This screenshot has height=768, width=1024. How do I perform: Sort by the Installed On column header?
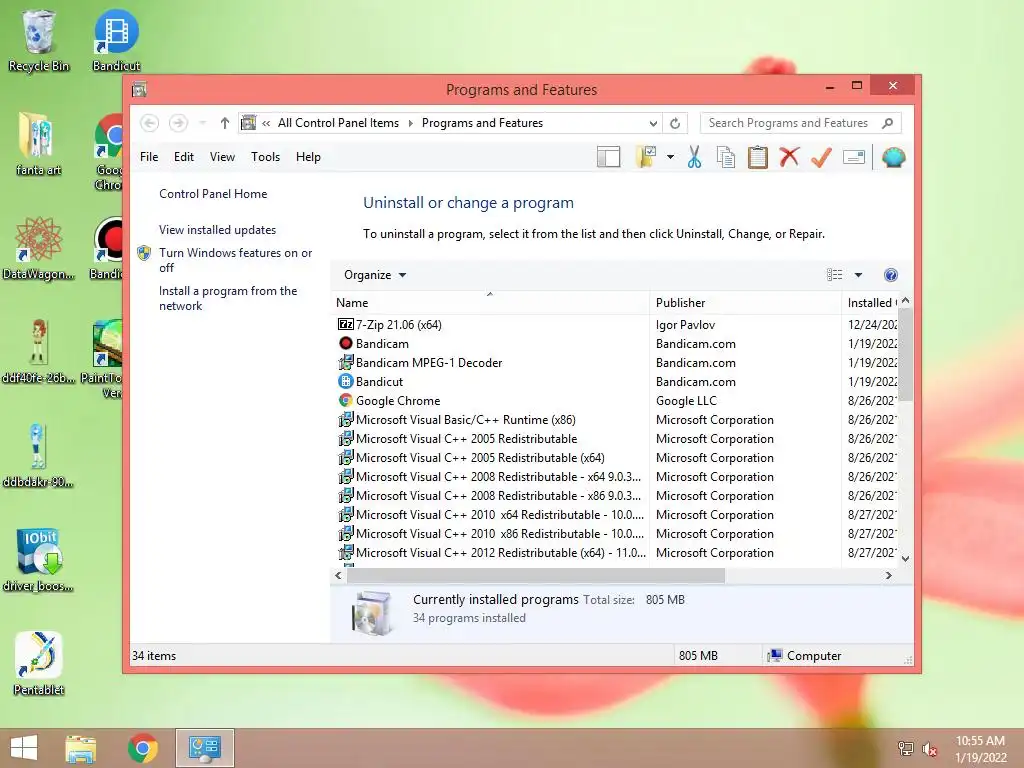[872, 303]
